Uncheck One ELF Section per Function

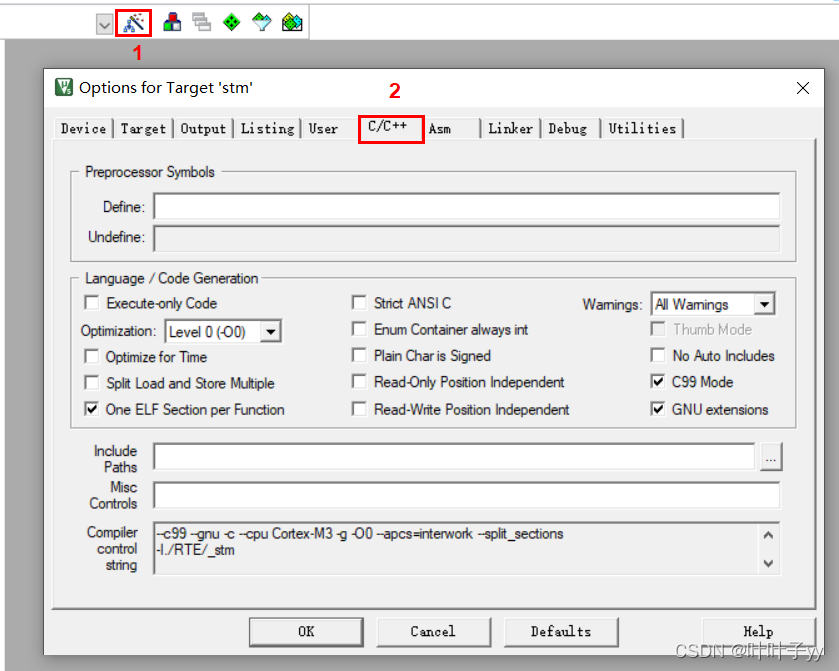(92, 409)
